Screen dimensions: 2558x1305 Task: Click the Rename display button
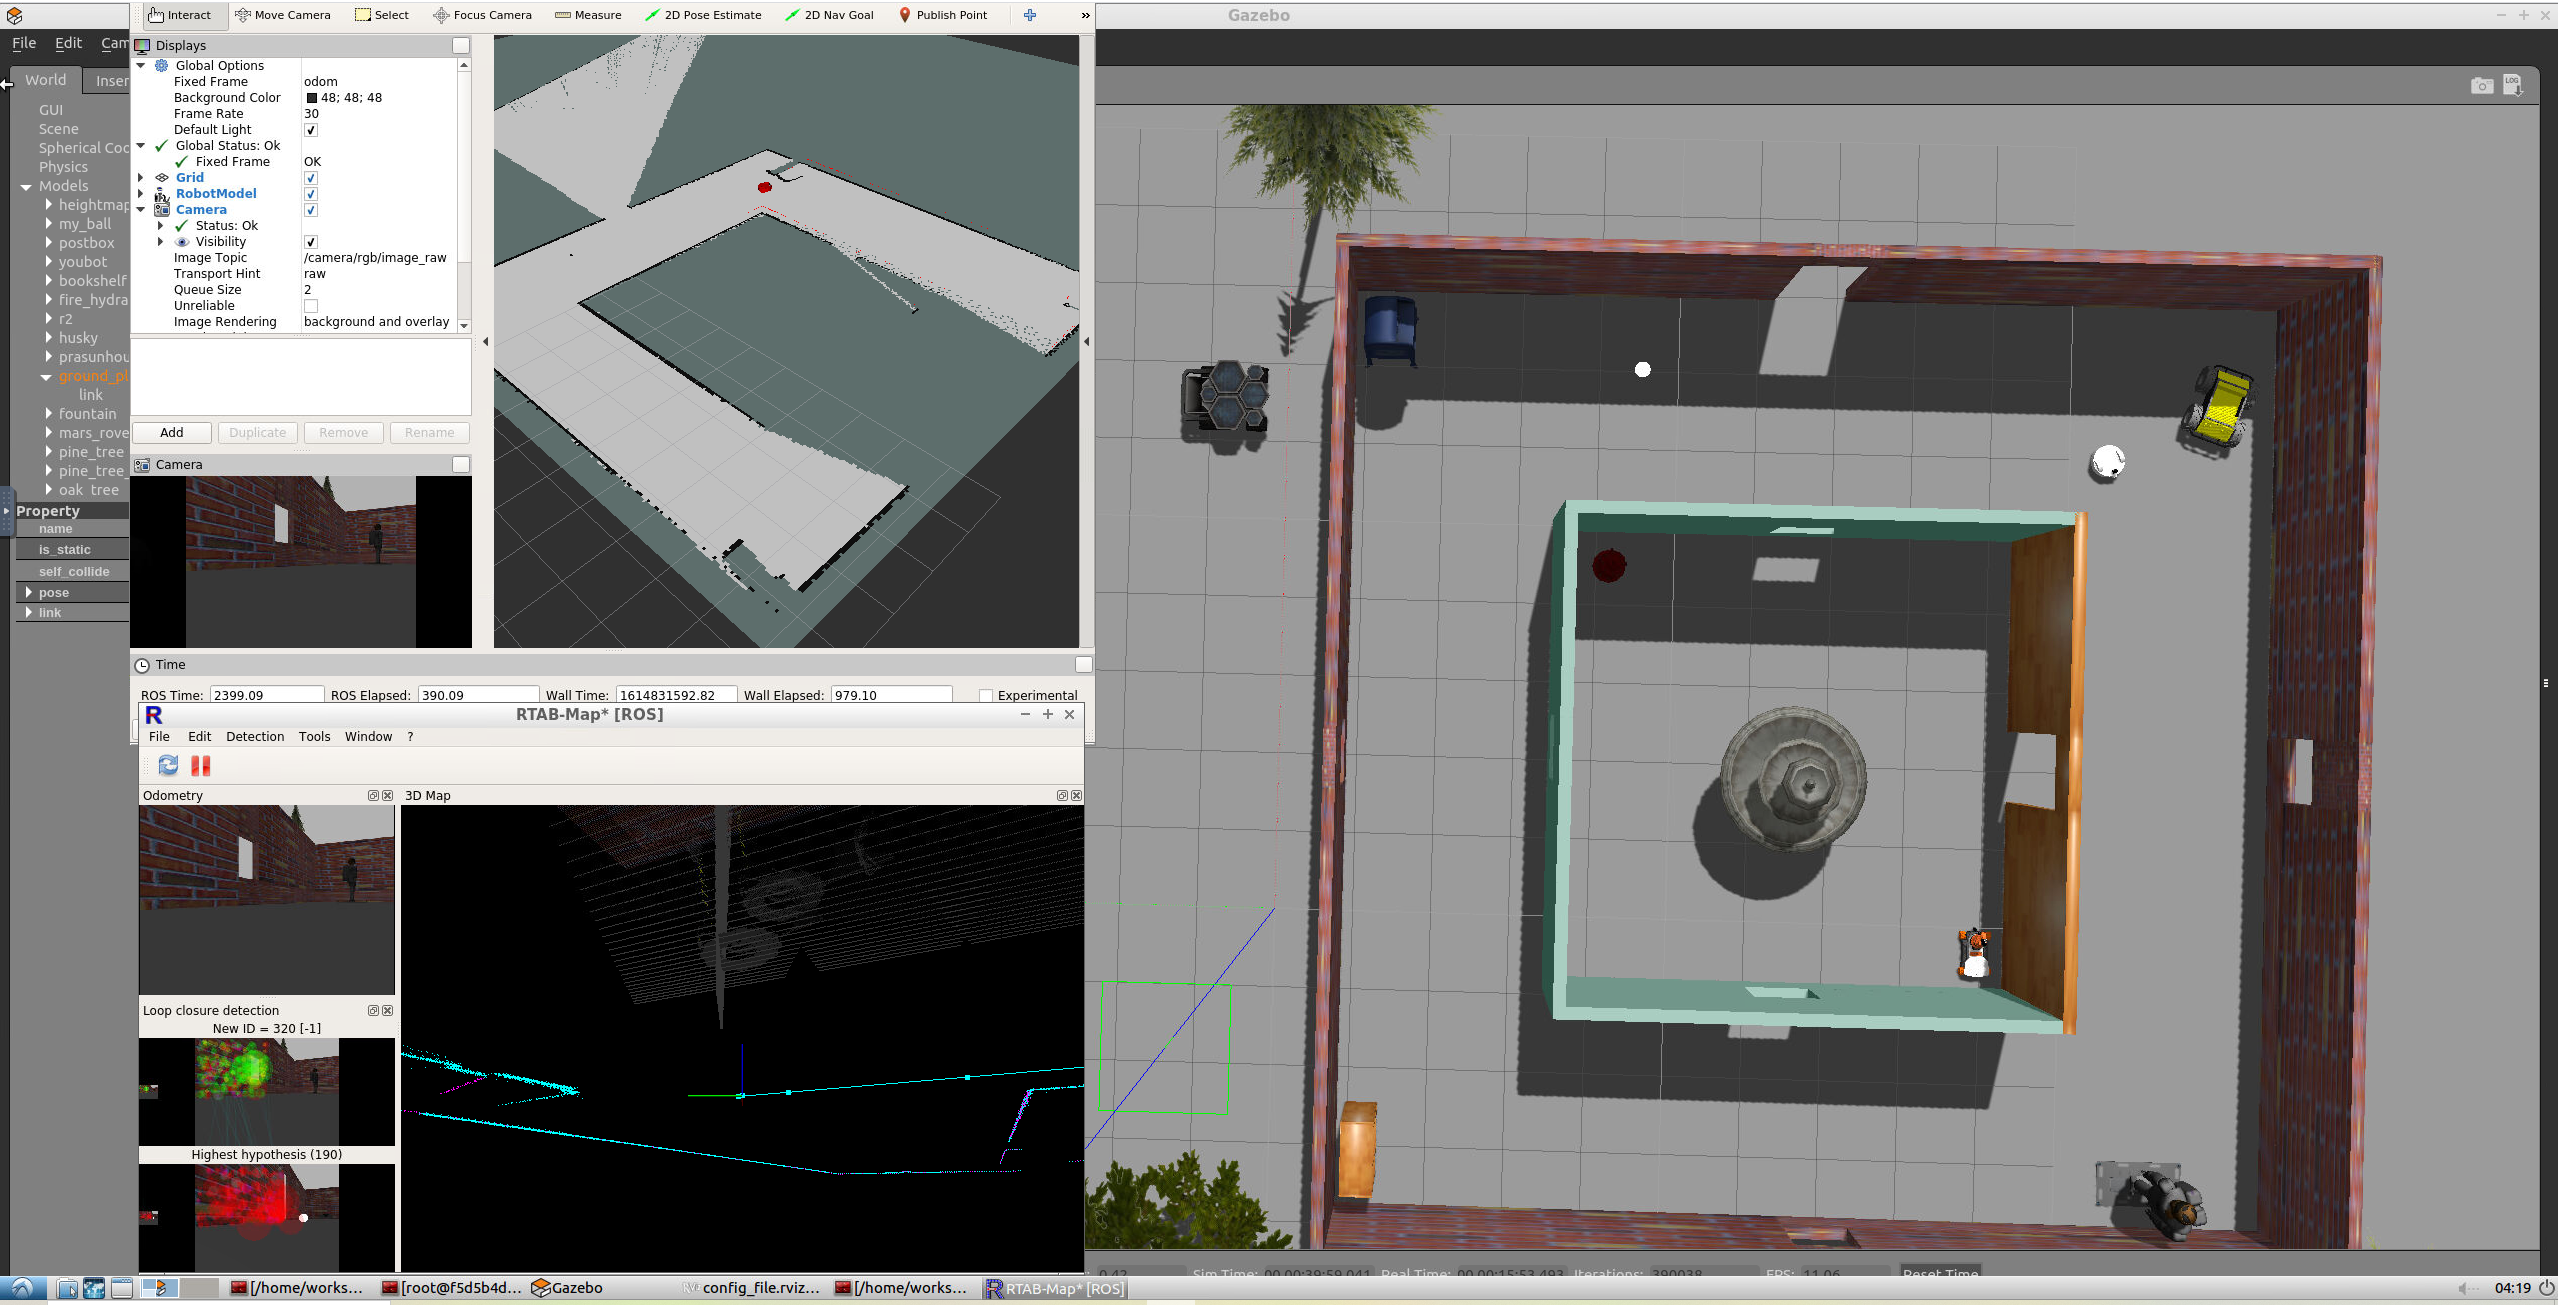click(429, 433)
